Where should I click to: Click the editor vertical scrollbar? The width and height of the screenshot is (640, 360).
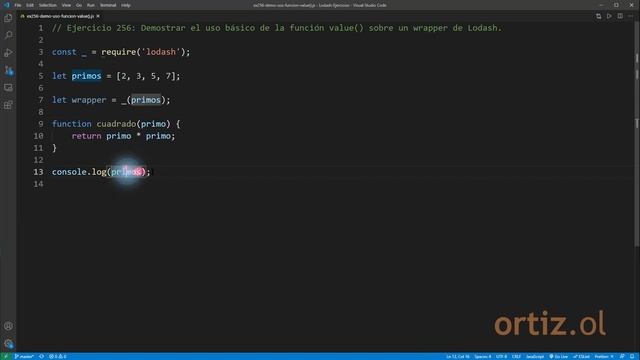pos(637,135)
